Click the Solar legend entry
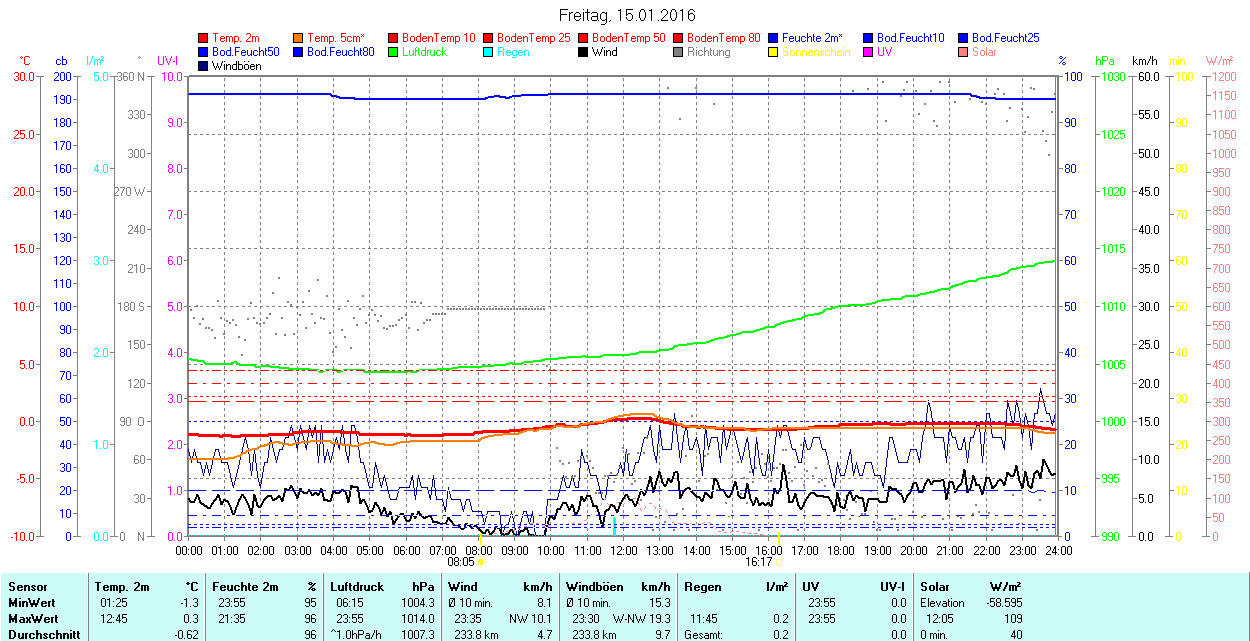 [984, 52]
